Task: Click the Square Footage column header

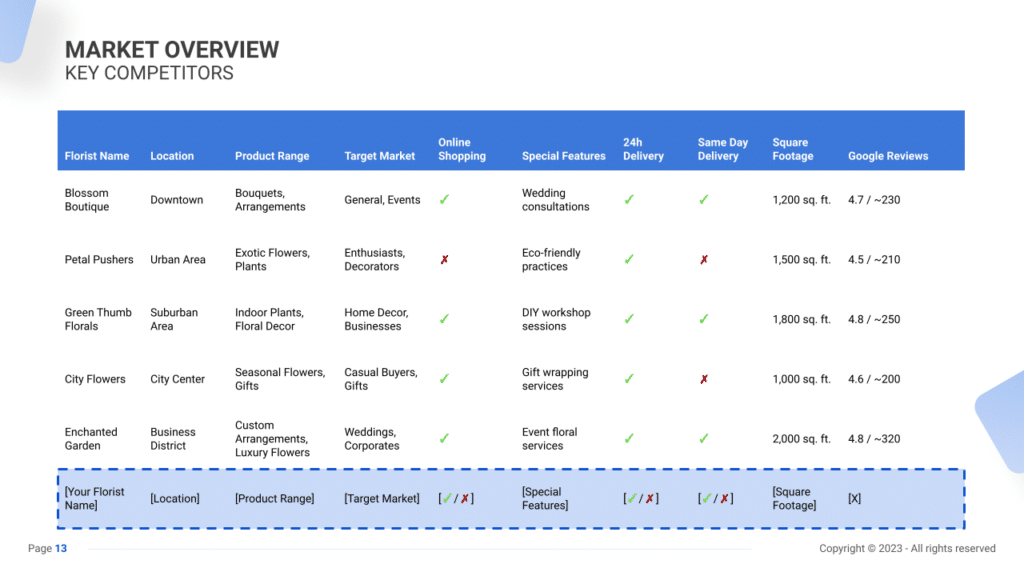Action: pyautogui.click(x=793, y=149)
